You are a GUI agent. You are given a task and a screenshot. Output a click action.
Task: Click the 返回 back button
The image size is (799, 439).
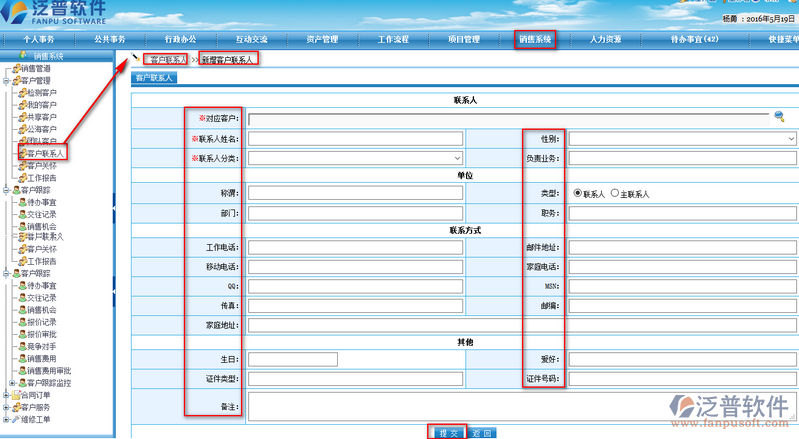(x=482, y=433)
